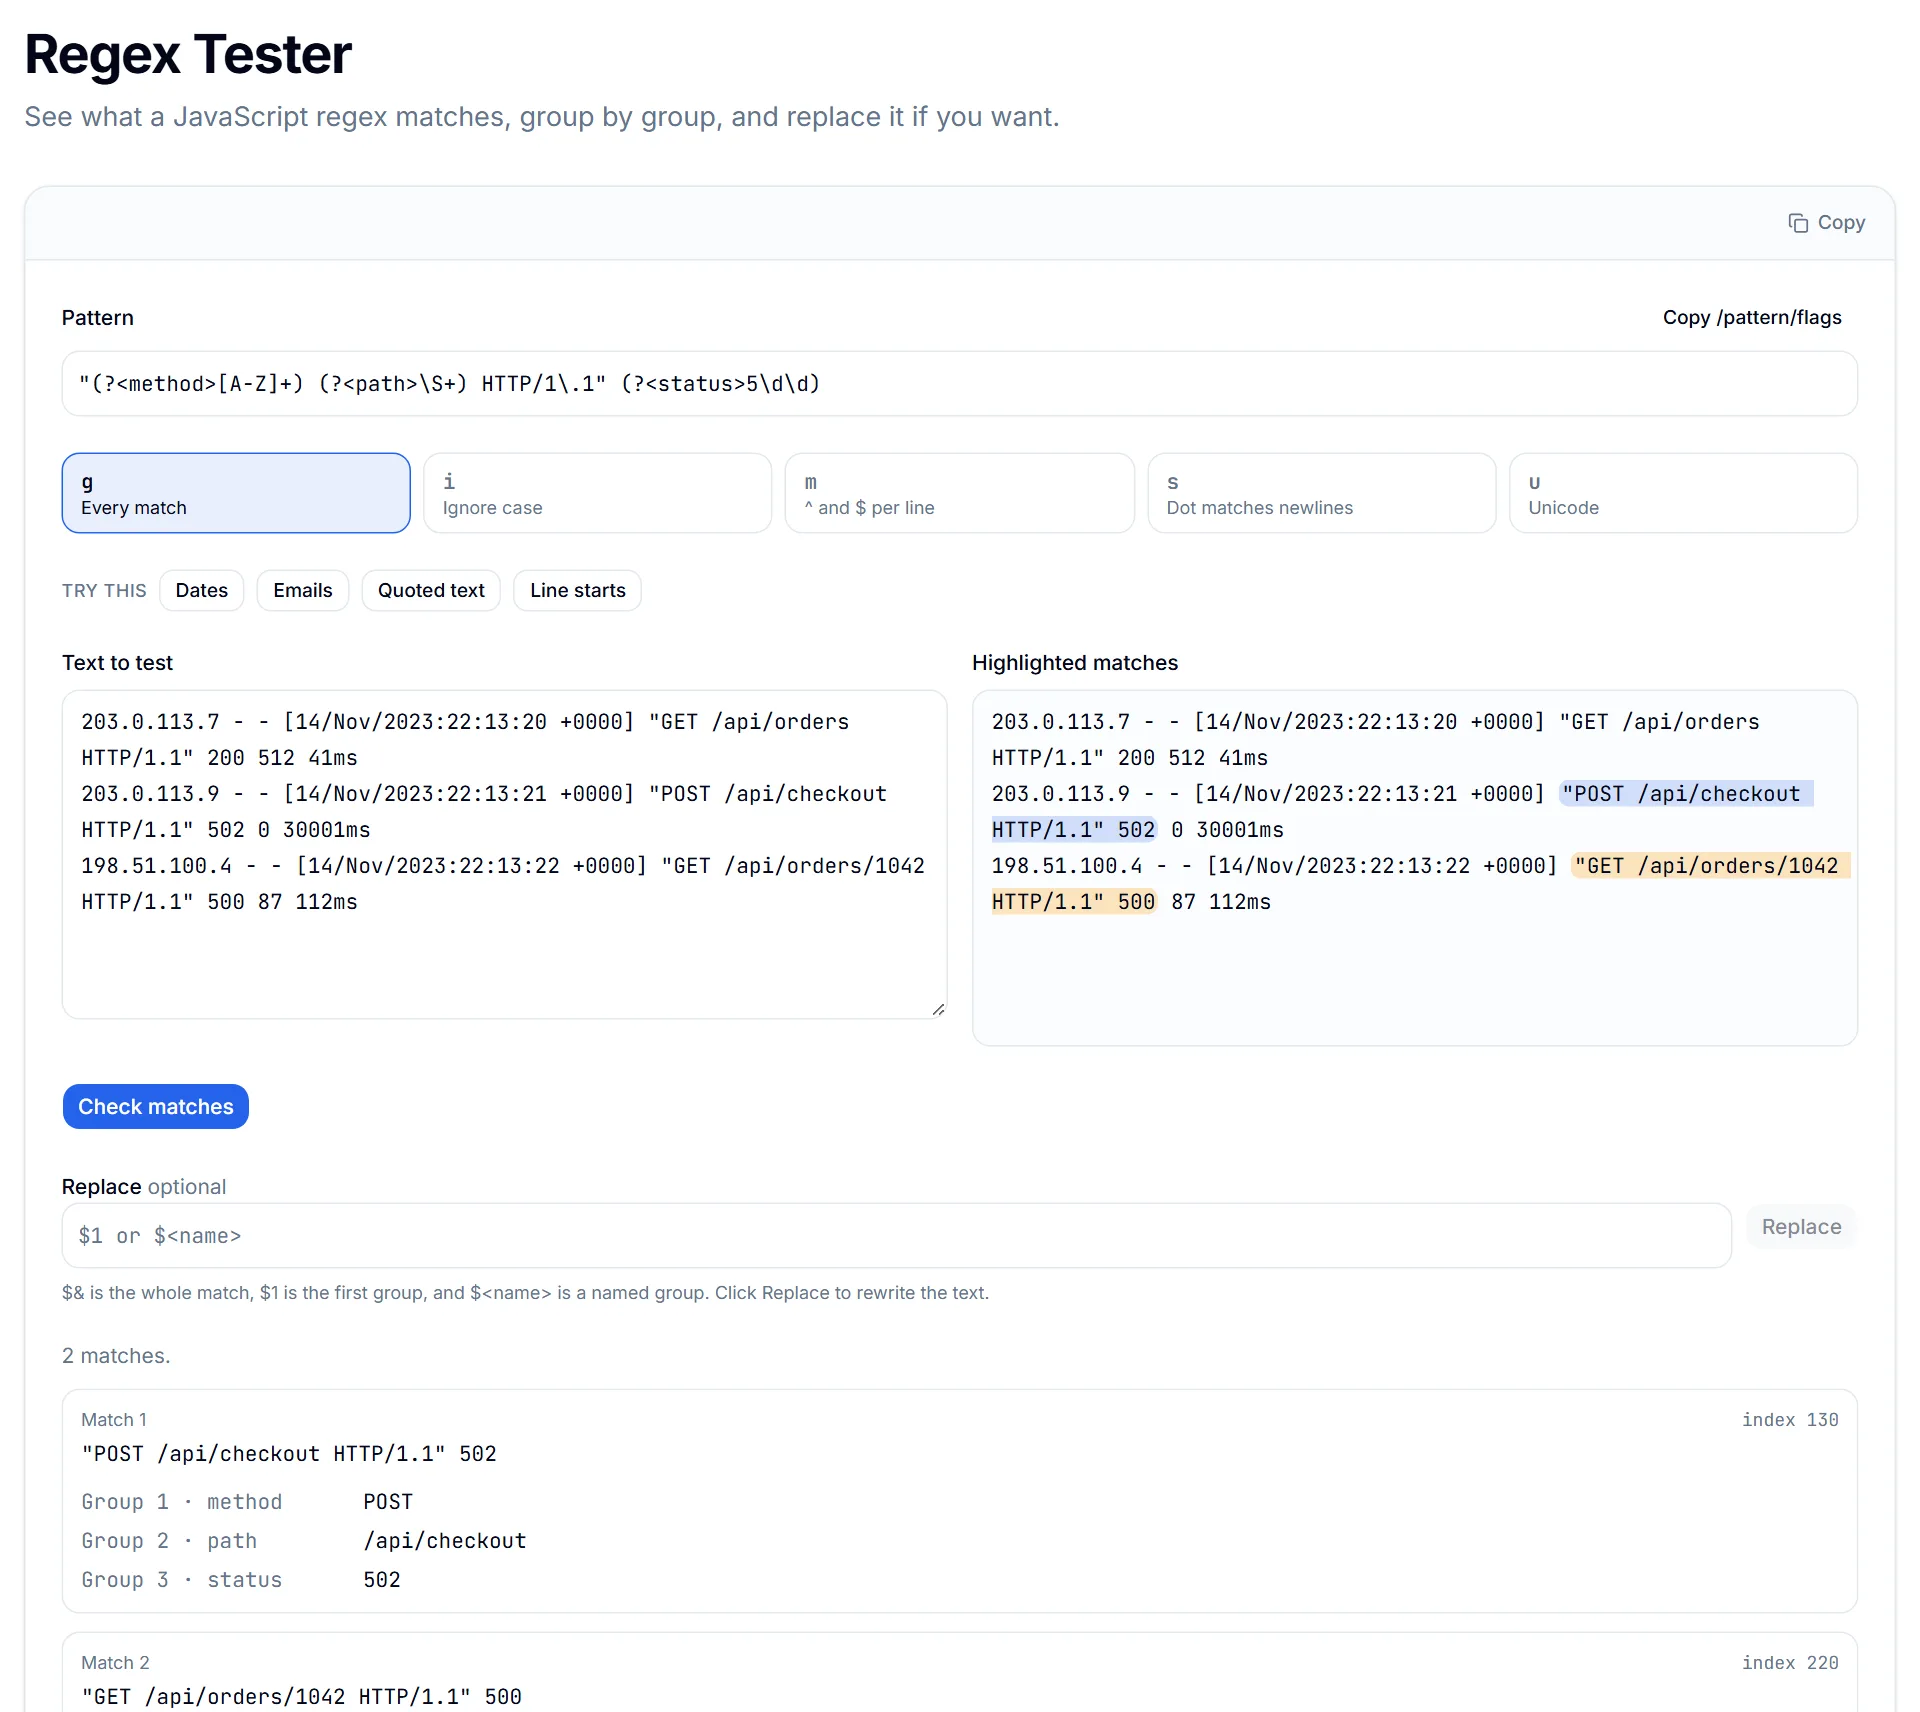1920x1712 pixels.
Task: Click the index 130 value
Action: tap(1790, 1420)
